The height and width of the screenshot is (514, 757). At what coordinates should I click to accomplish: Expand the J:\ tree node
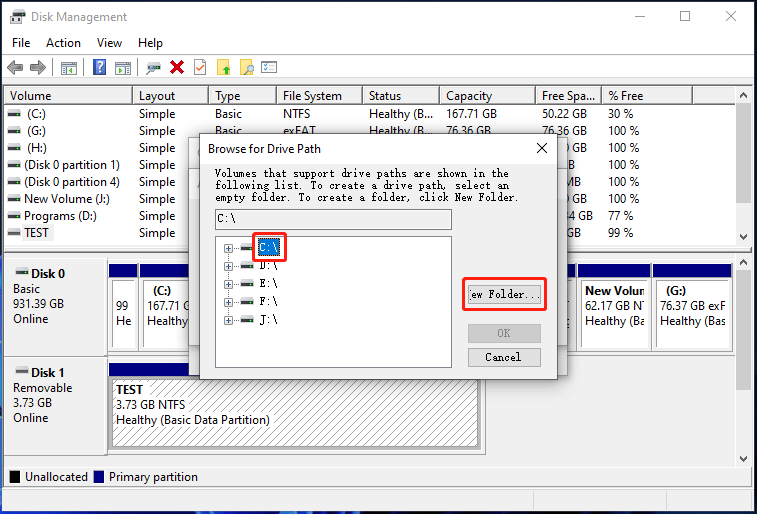coord(228,320)
